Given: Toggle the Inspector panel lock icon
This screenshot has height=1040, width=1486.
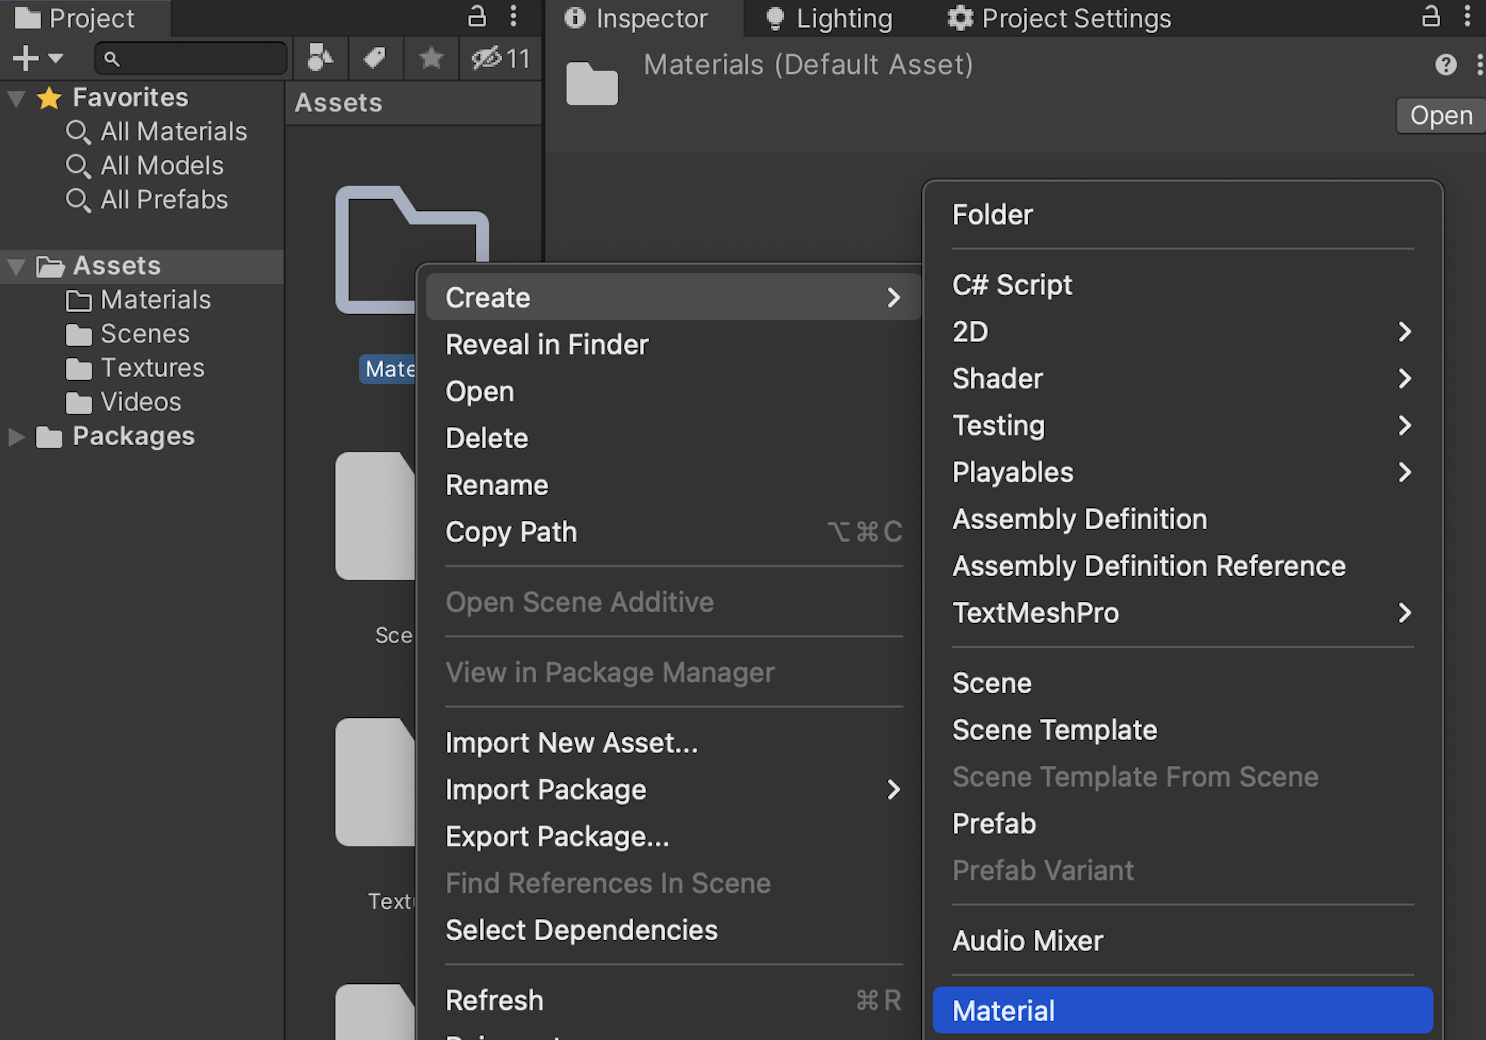Looking at the screenshot, I should click(x=1431, y=17).
